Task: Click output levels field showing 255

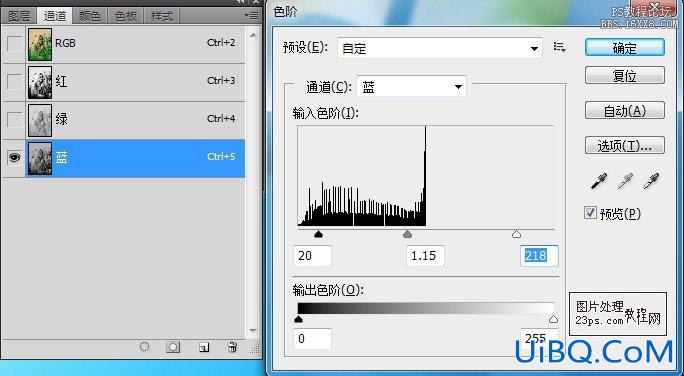Action: coord(539,338)
